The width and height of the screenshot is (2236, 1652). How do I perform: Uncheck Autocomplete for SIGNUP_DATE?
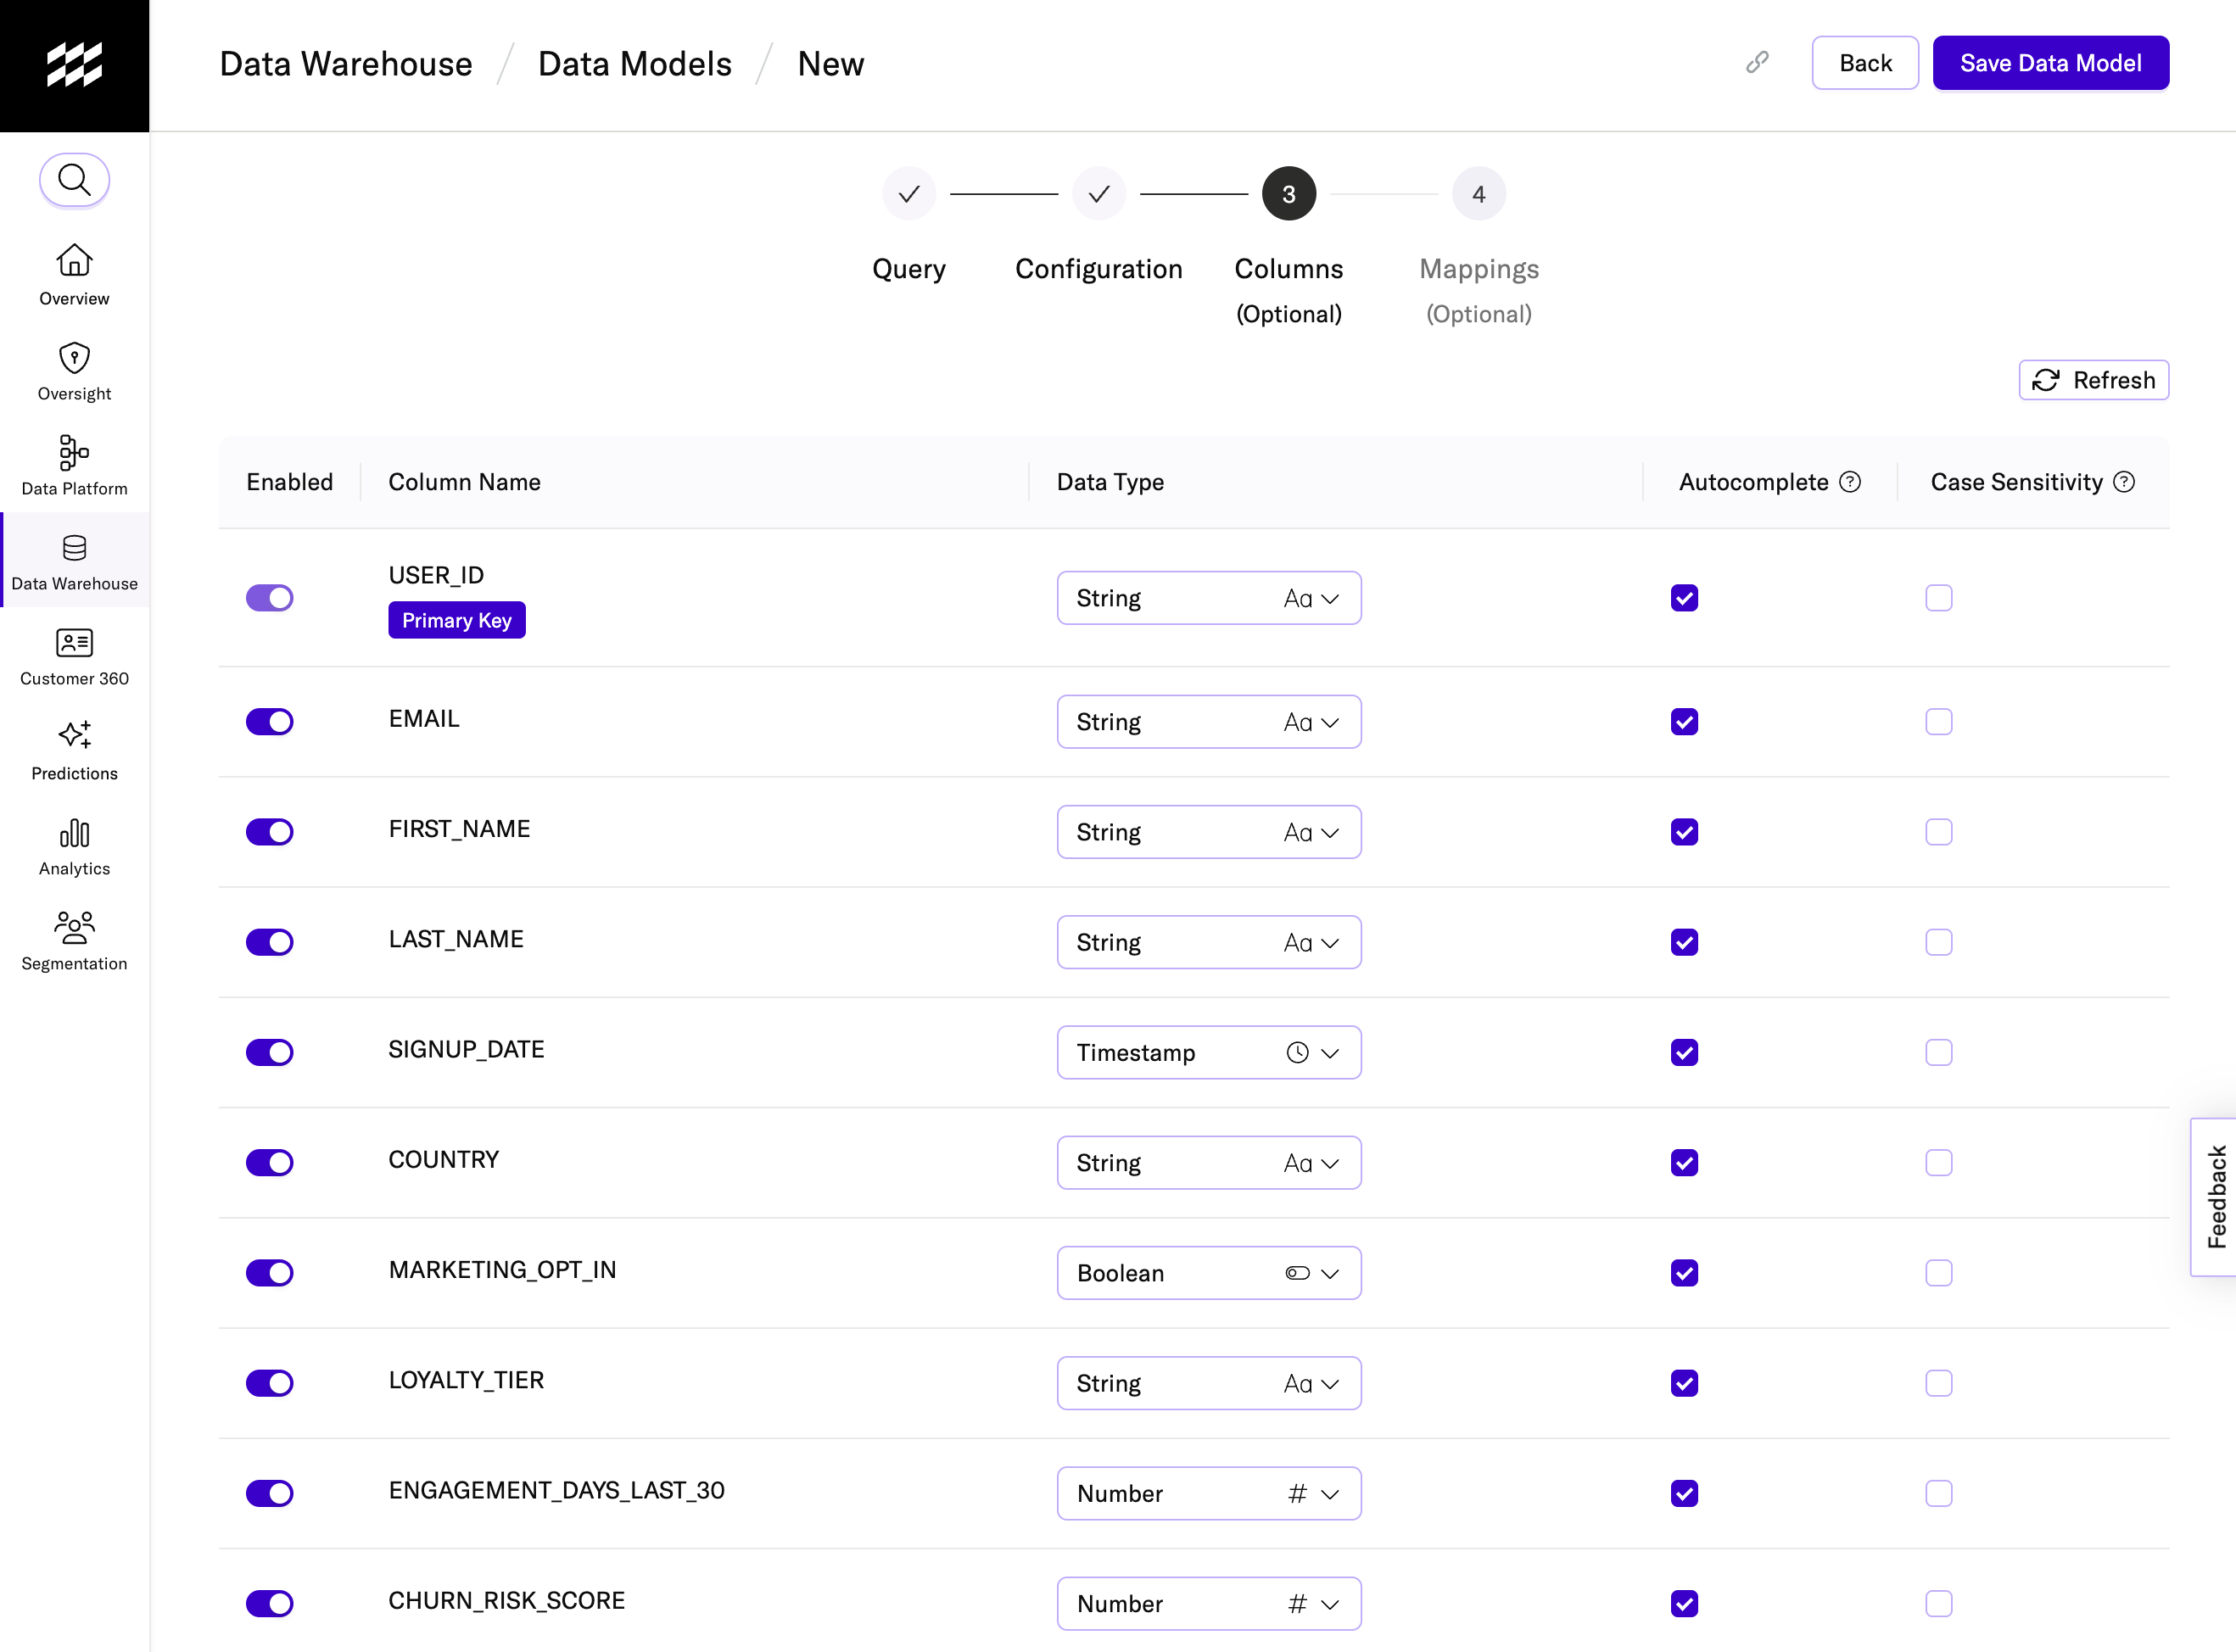tap(1684, 1052)
